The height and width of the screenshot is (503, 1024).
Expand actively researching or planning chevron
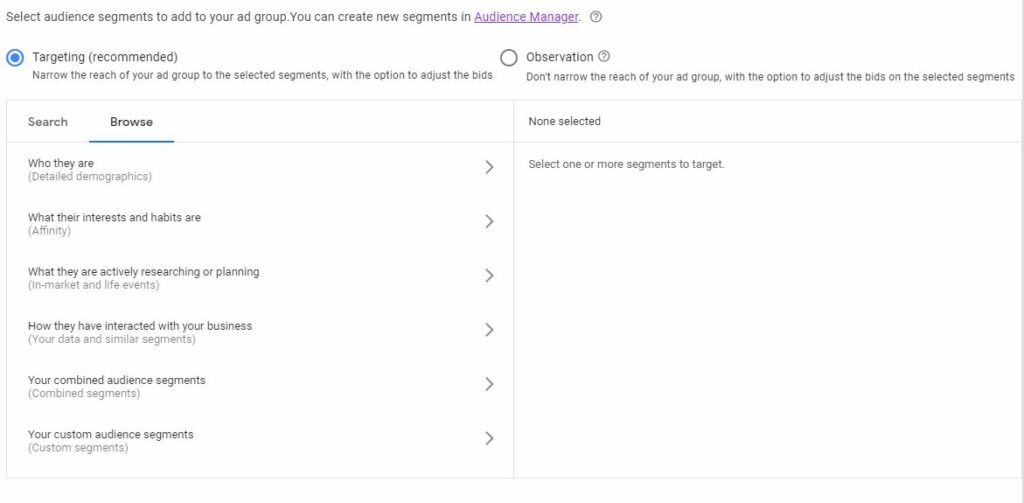click(489, 276)
